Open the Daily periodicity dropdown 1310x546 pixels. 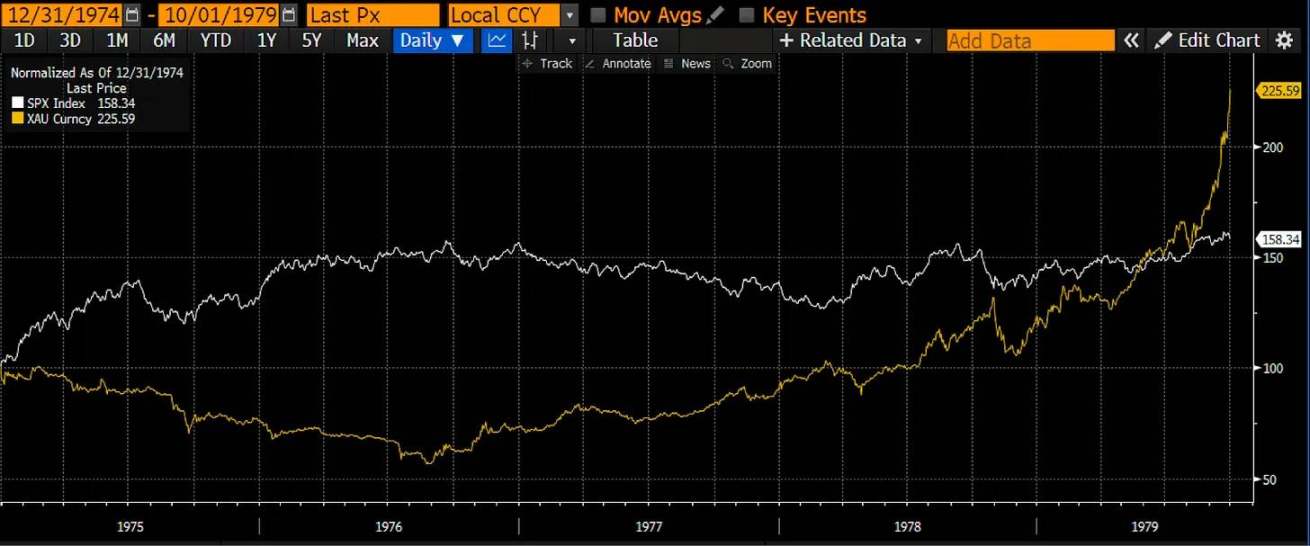click(432, 40)
